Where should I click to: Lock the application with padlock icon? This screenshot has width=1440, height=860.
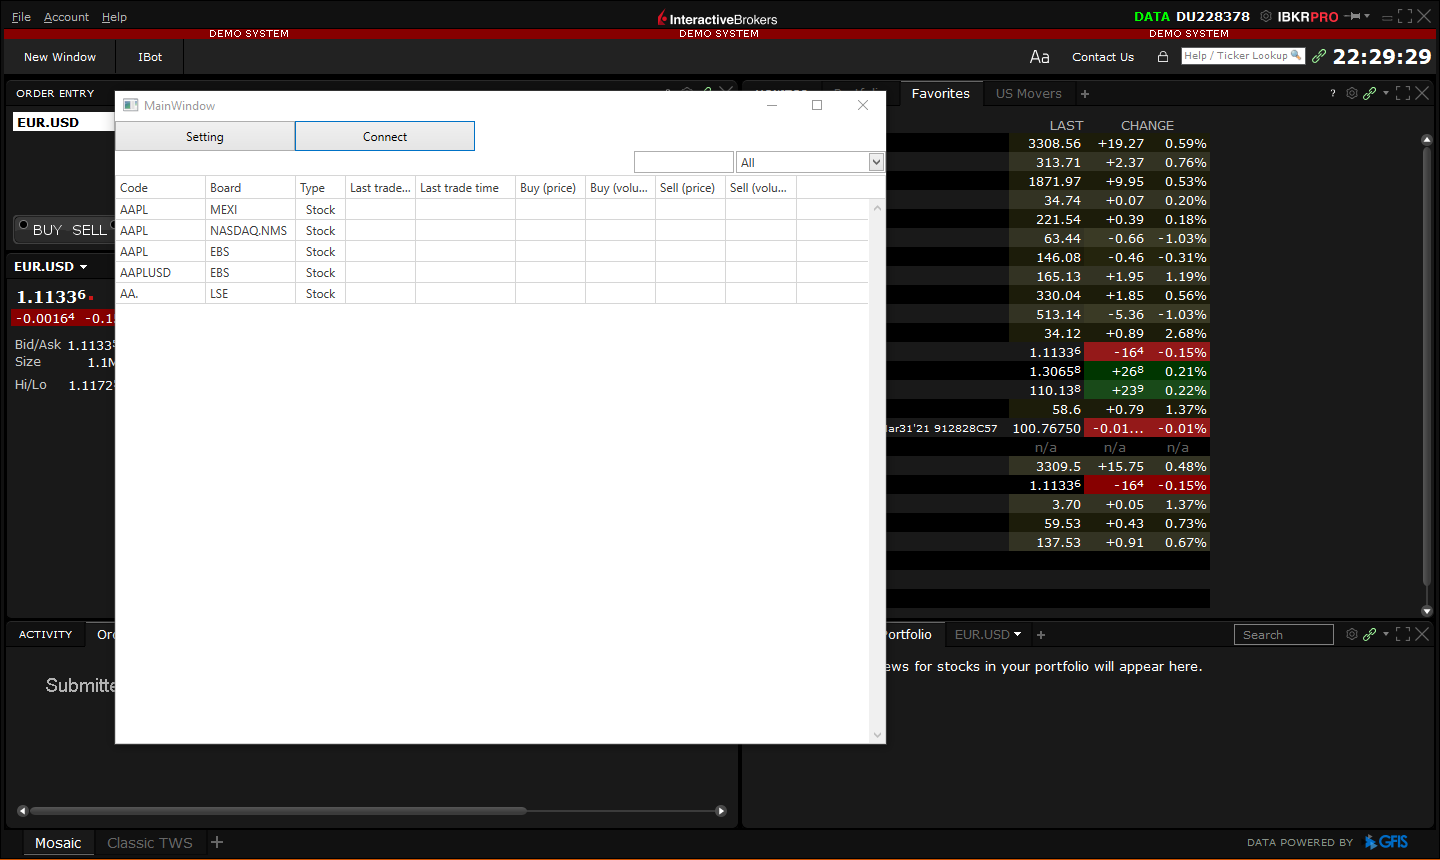[1163, 57]
